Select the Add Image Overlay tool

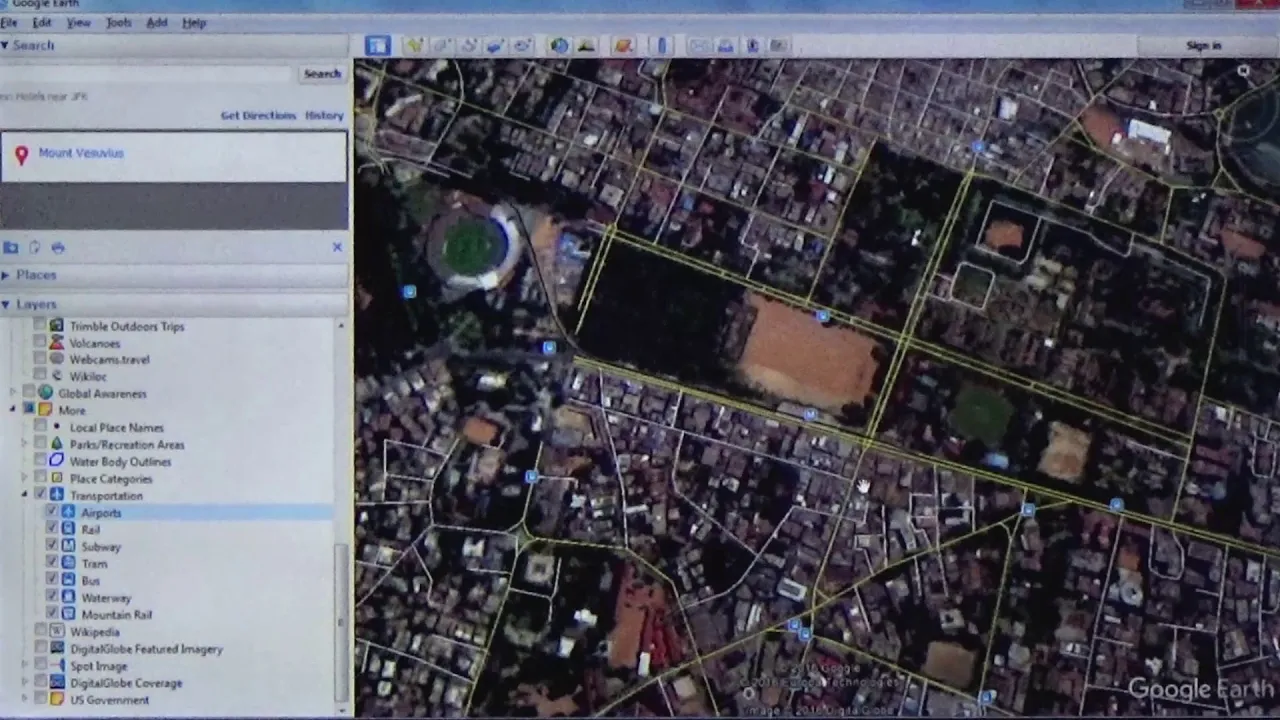coord(495,45)
